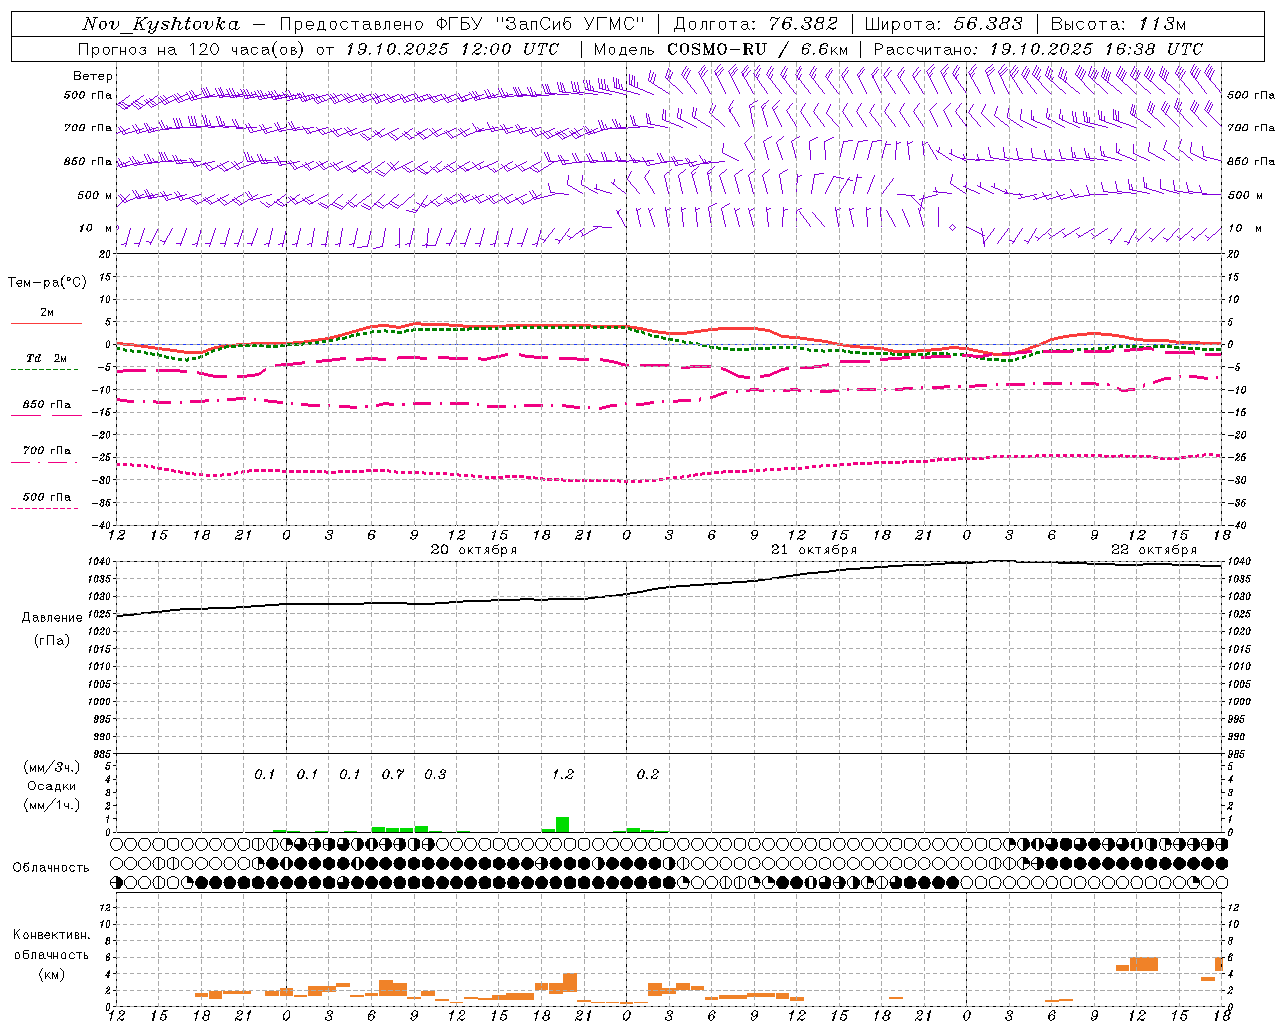Click the 850 гПа entry in the temperature legend
This screenshot has height=1024, width=1280.
(x=46, y=405)
